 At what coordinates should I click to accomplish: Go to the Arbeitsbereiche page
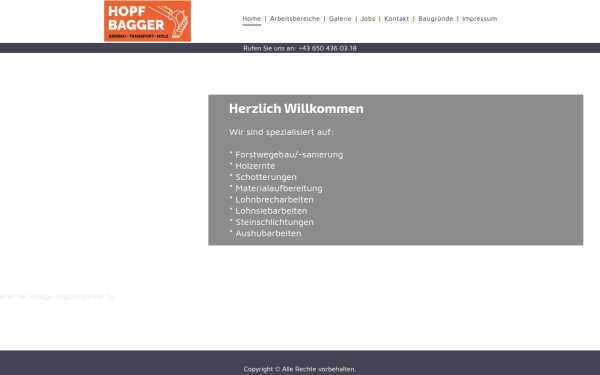[x=295, y=19]
